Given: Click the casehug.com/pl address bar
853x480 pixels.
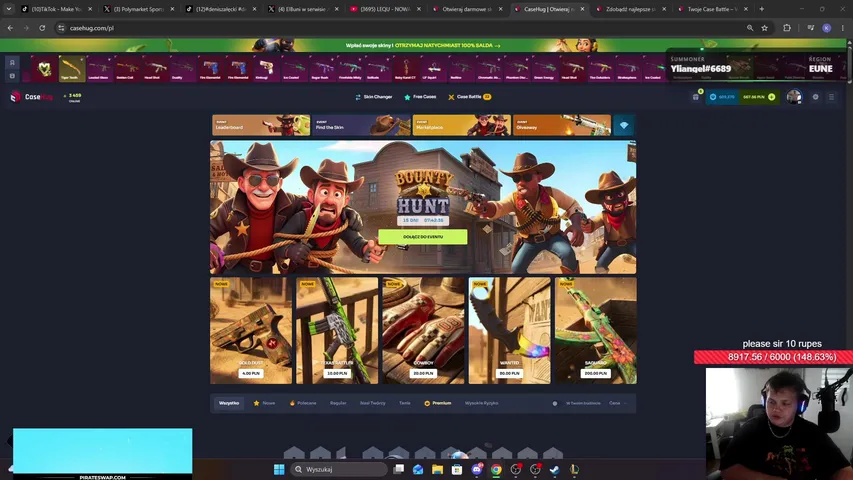Looking at the screenshot, I should 403,28.
